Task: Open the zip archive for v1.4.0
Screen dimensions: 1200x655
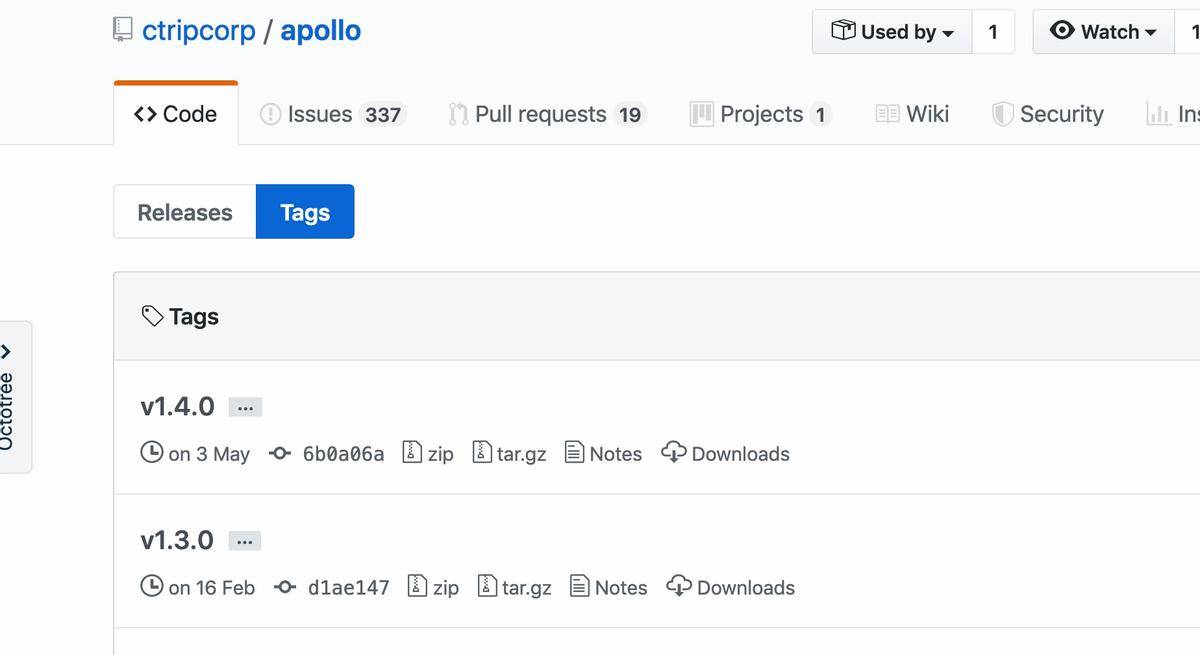Action: (428, 453)
